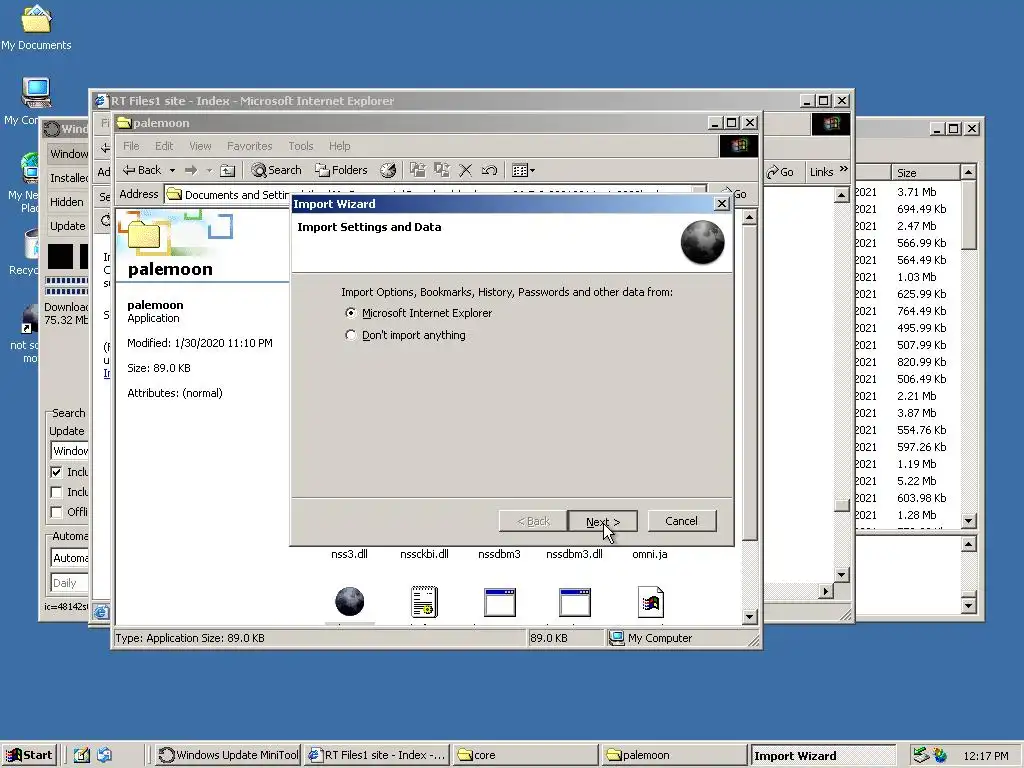Select the 3.71 Mb size cell
1024x768 pixels.
(x=916, y=192)
